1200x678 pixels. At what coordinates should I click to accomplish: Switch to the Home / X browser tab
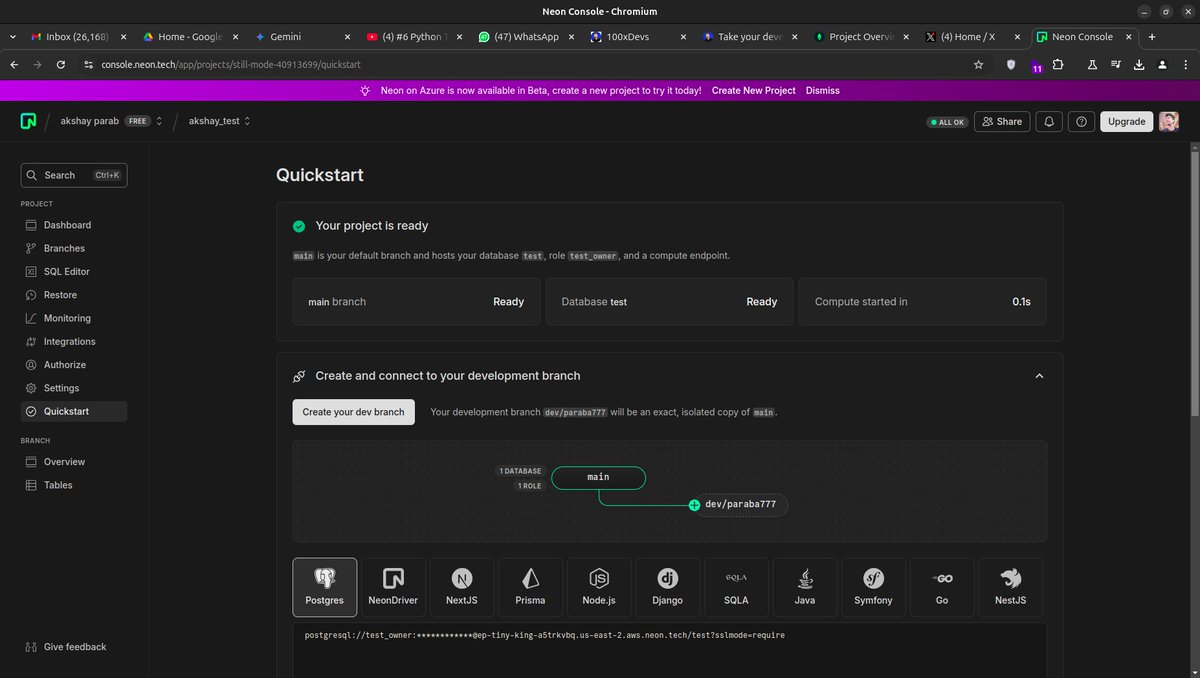coord(973,37)
